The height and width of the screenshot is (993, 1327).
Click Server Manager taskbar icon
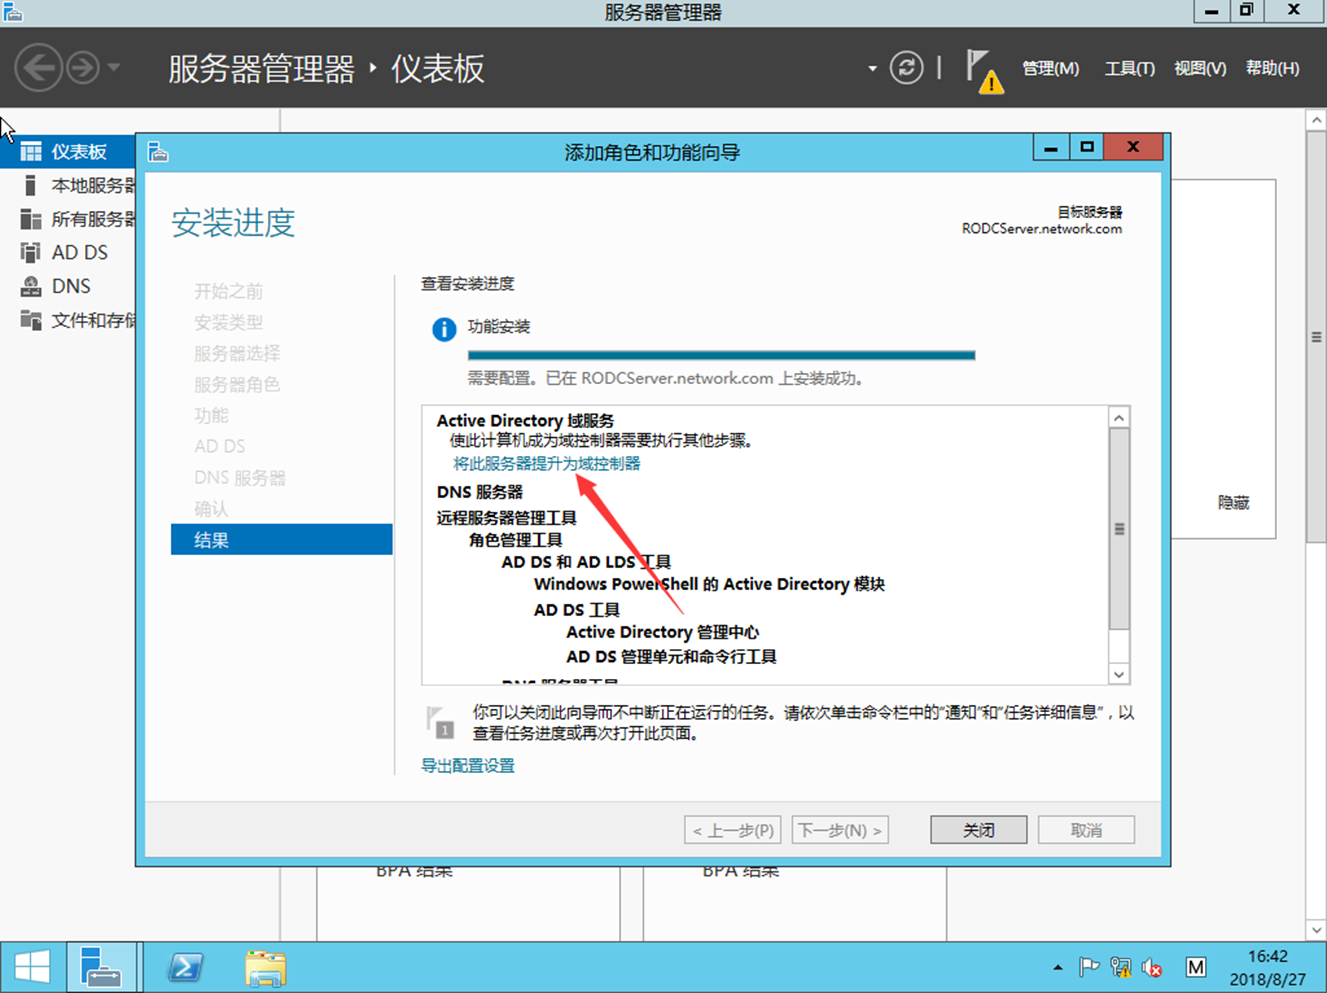[x=100, y=967]
